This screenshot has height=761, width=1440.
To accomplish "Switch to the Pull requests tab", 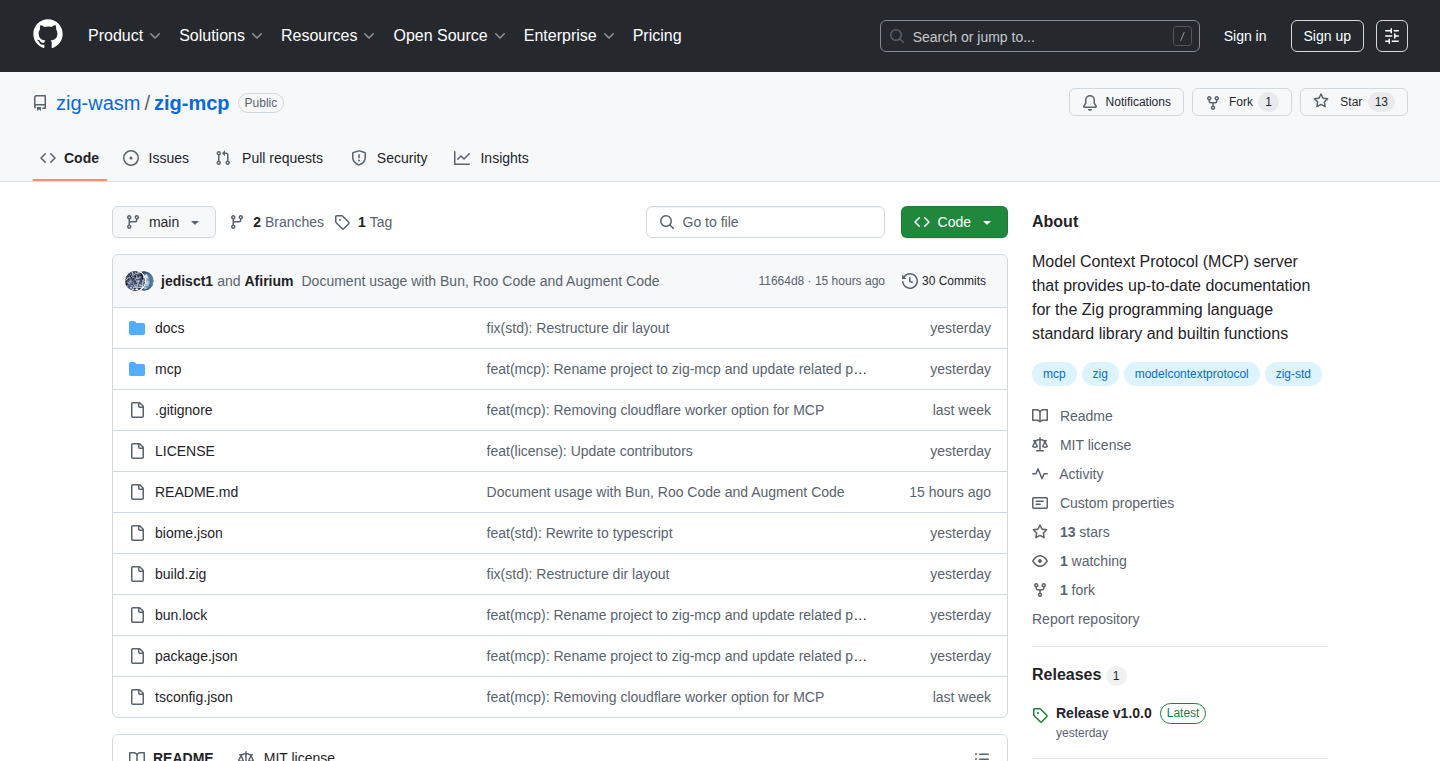I will coord(270,158).
